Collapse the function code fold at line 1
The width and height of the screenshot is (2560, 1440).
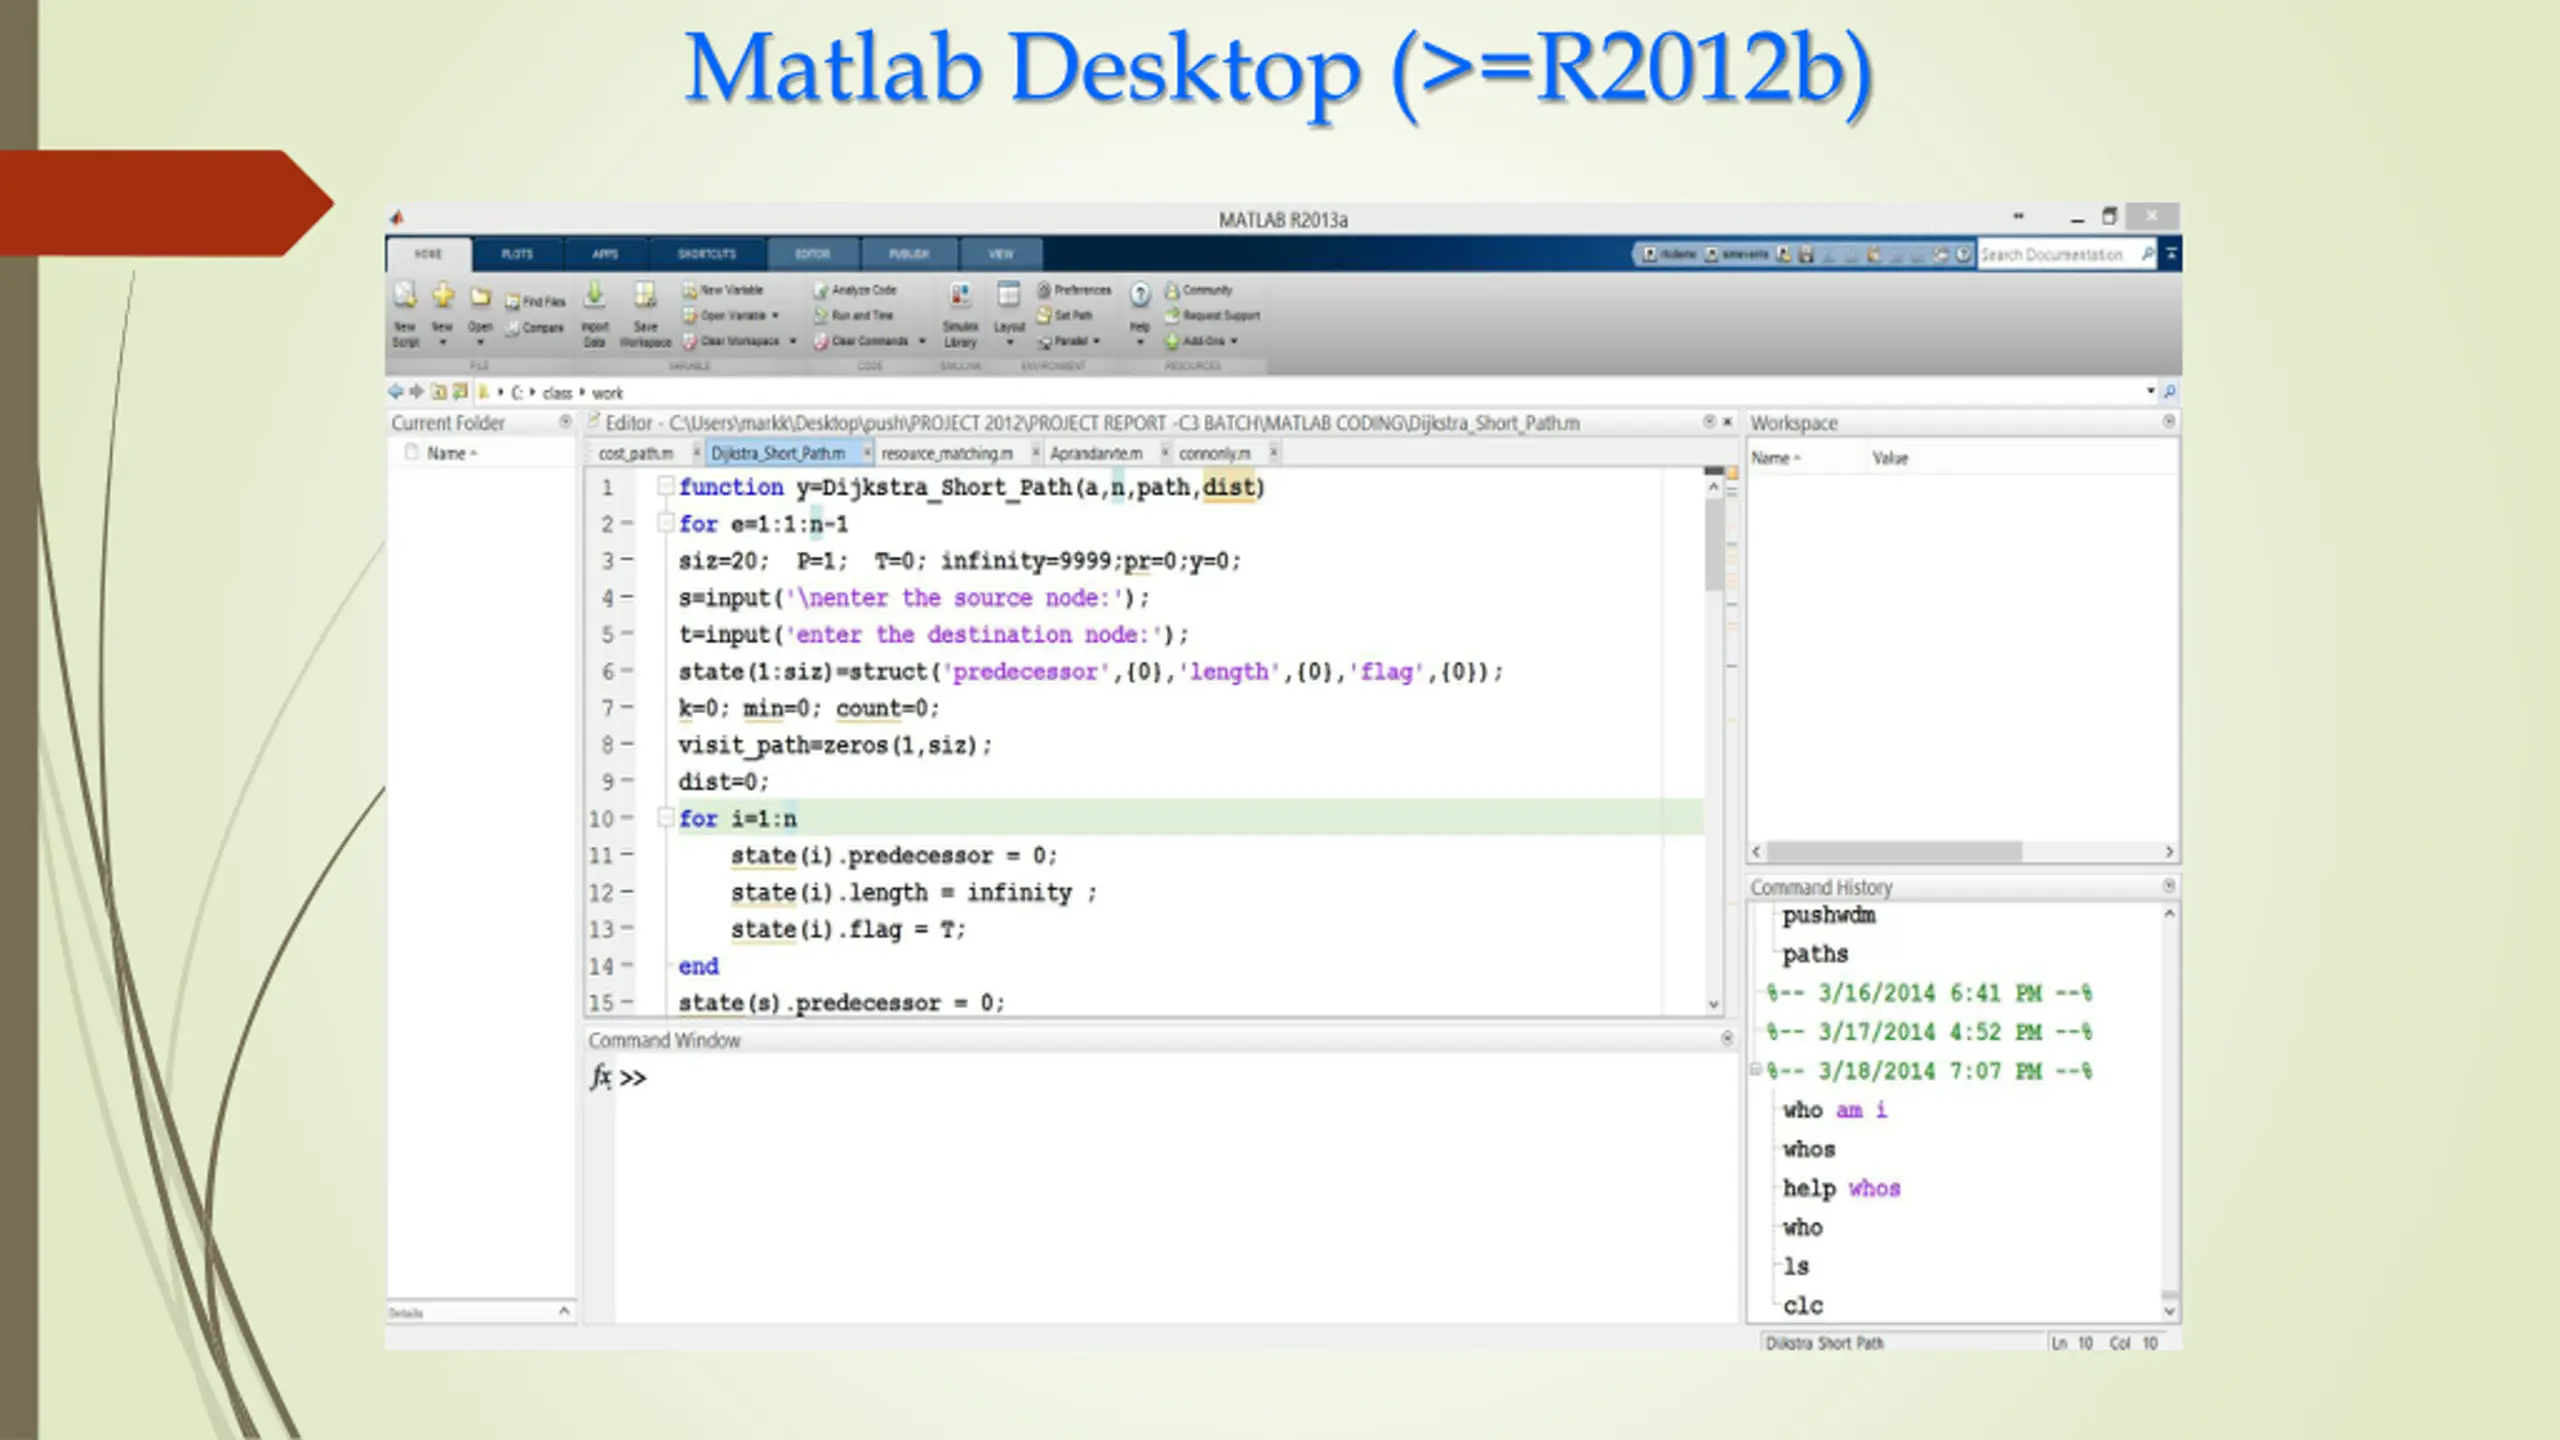pos(665,486)
